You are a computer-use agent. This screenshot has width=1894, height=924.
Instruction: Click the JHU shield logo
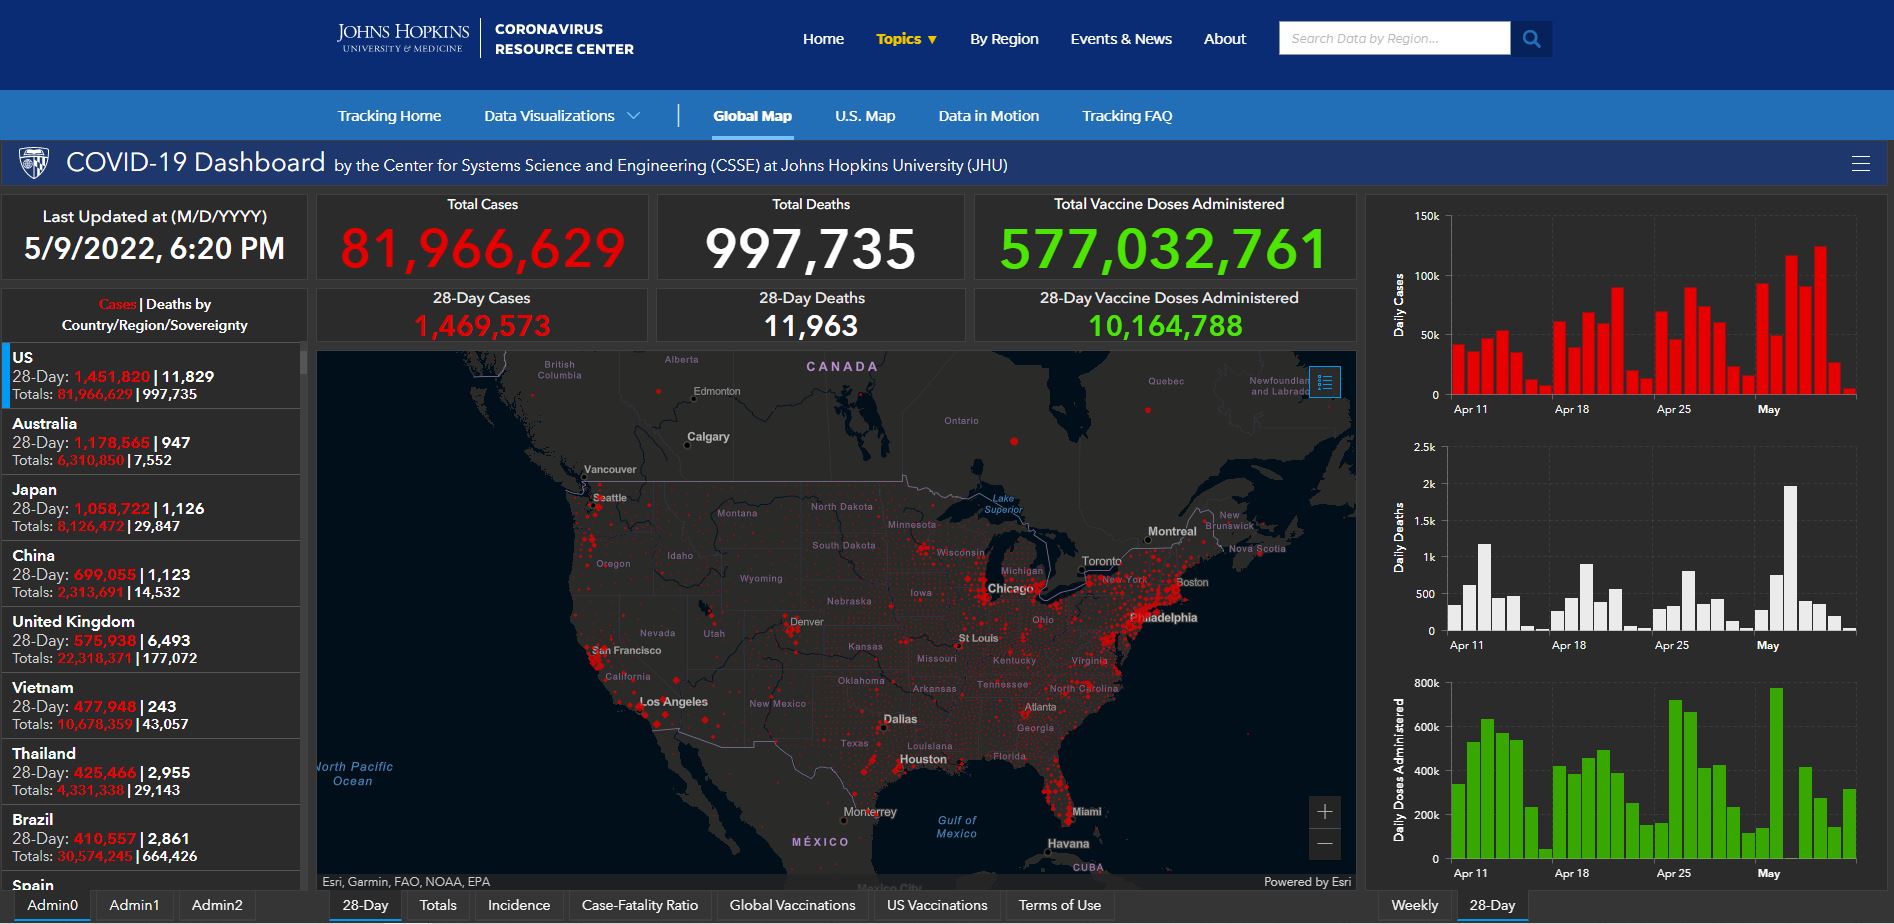click(x=34, y=163)
